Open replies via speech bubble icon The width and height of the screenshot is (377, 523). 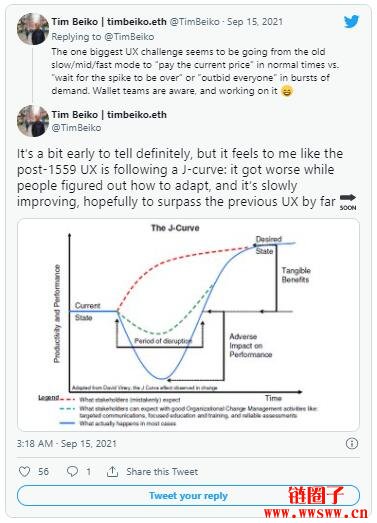72,471
